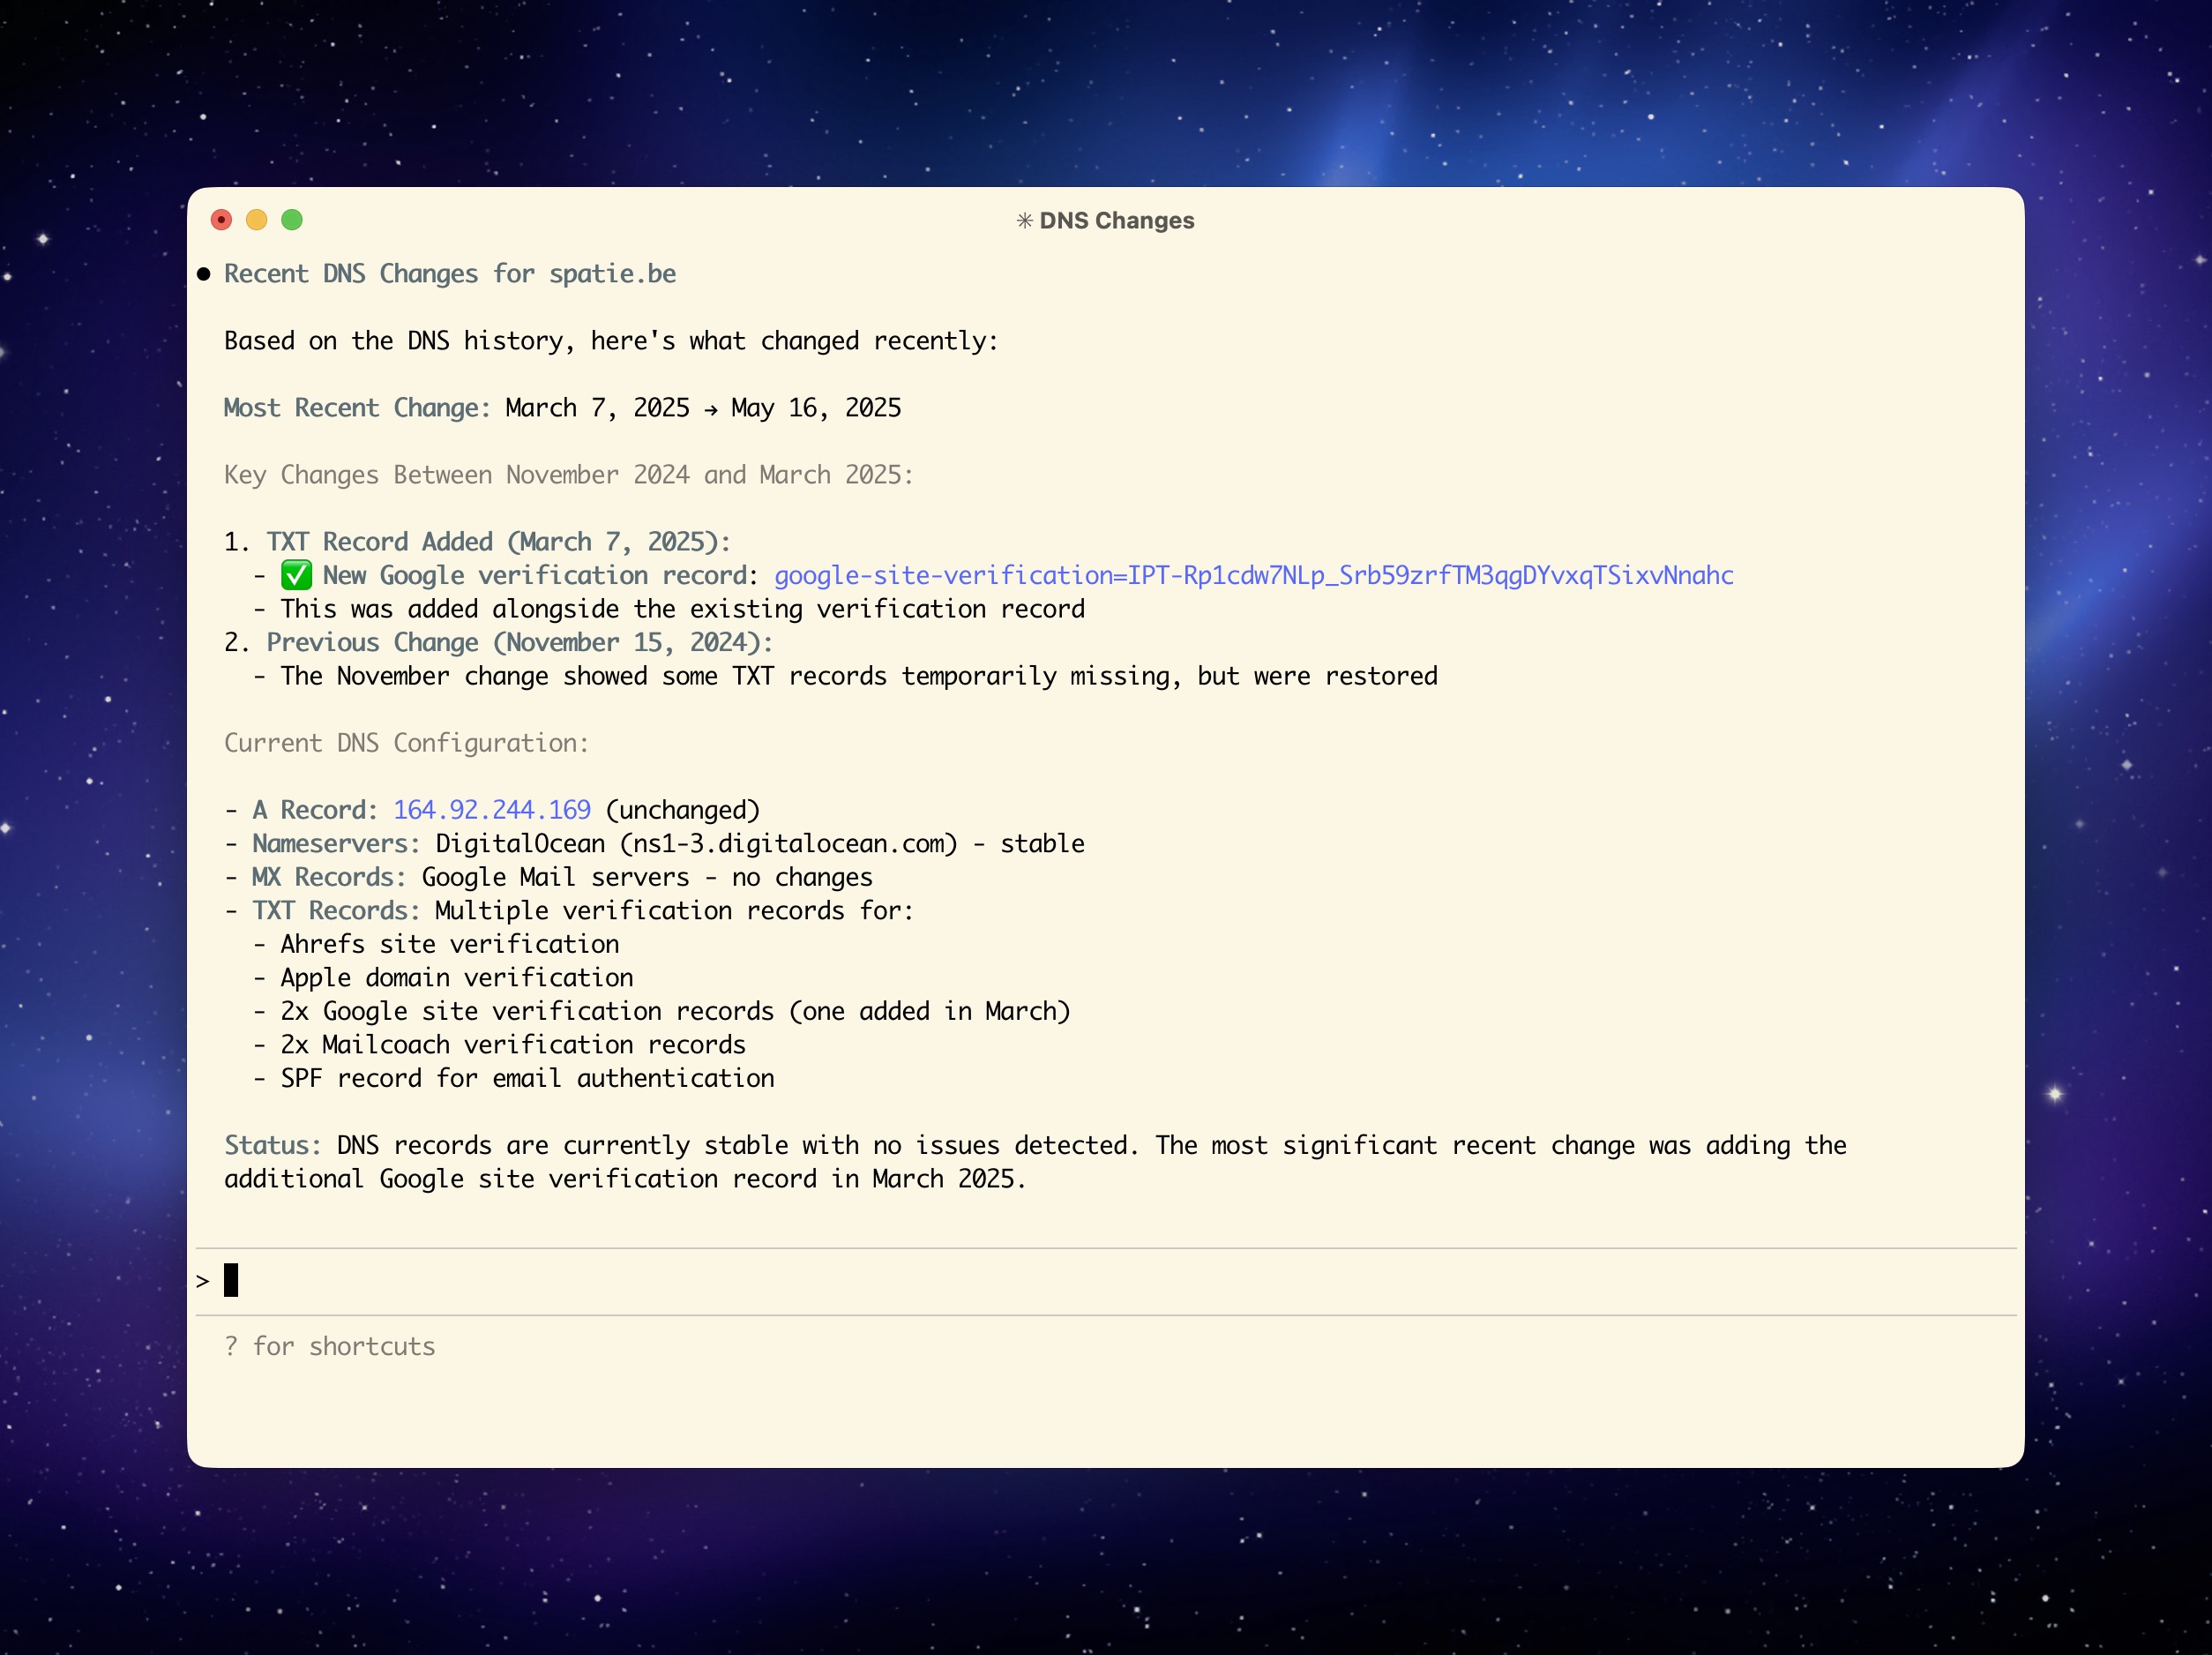Click the 'A Record:' label

315,810
